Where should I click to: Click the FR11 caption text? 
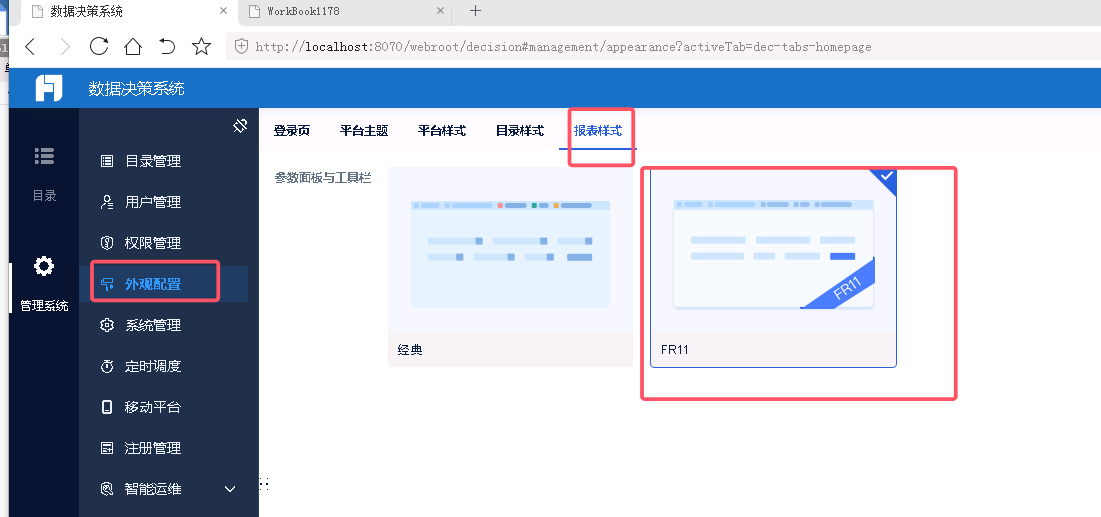click(x=675, y=350)
